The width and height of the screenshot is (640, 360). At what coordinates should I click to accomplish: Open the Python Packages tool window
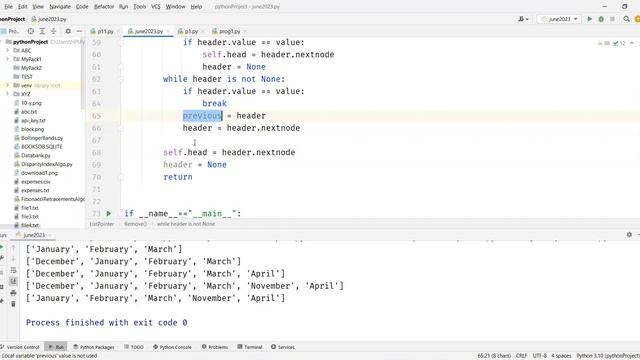(94, 347)
